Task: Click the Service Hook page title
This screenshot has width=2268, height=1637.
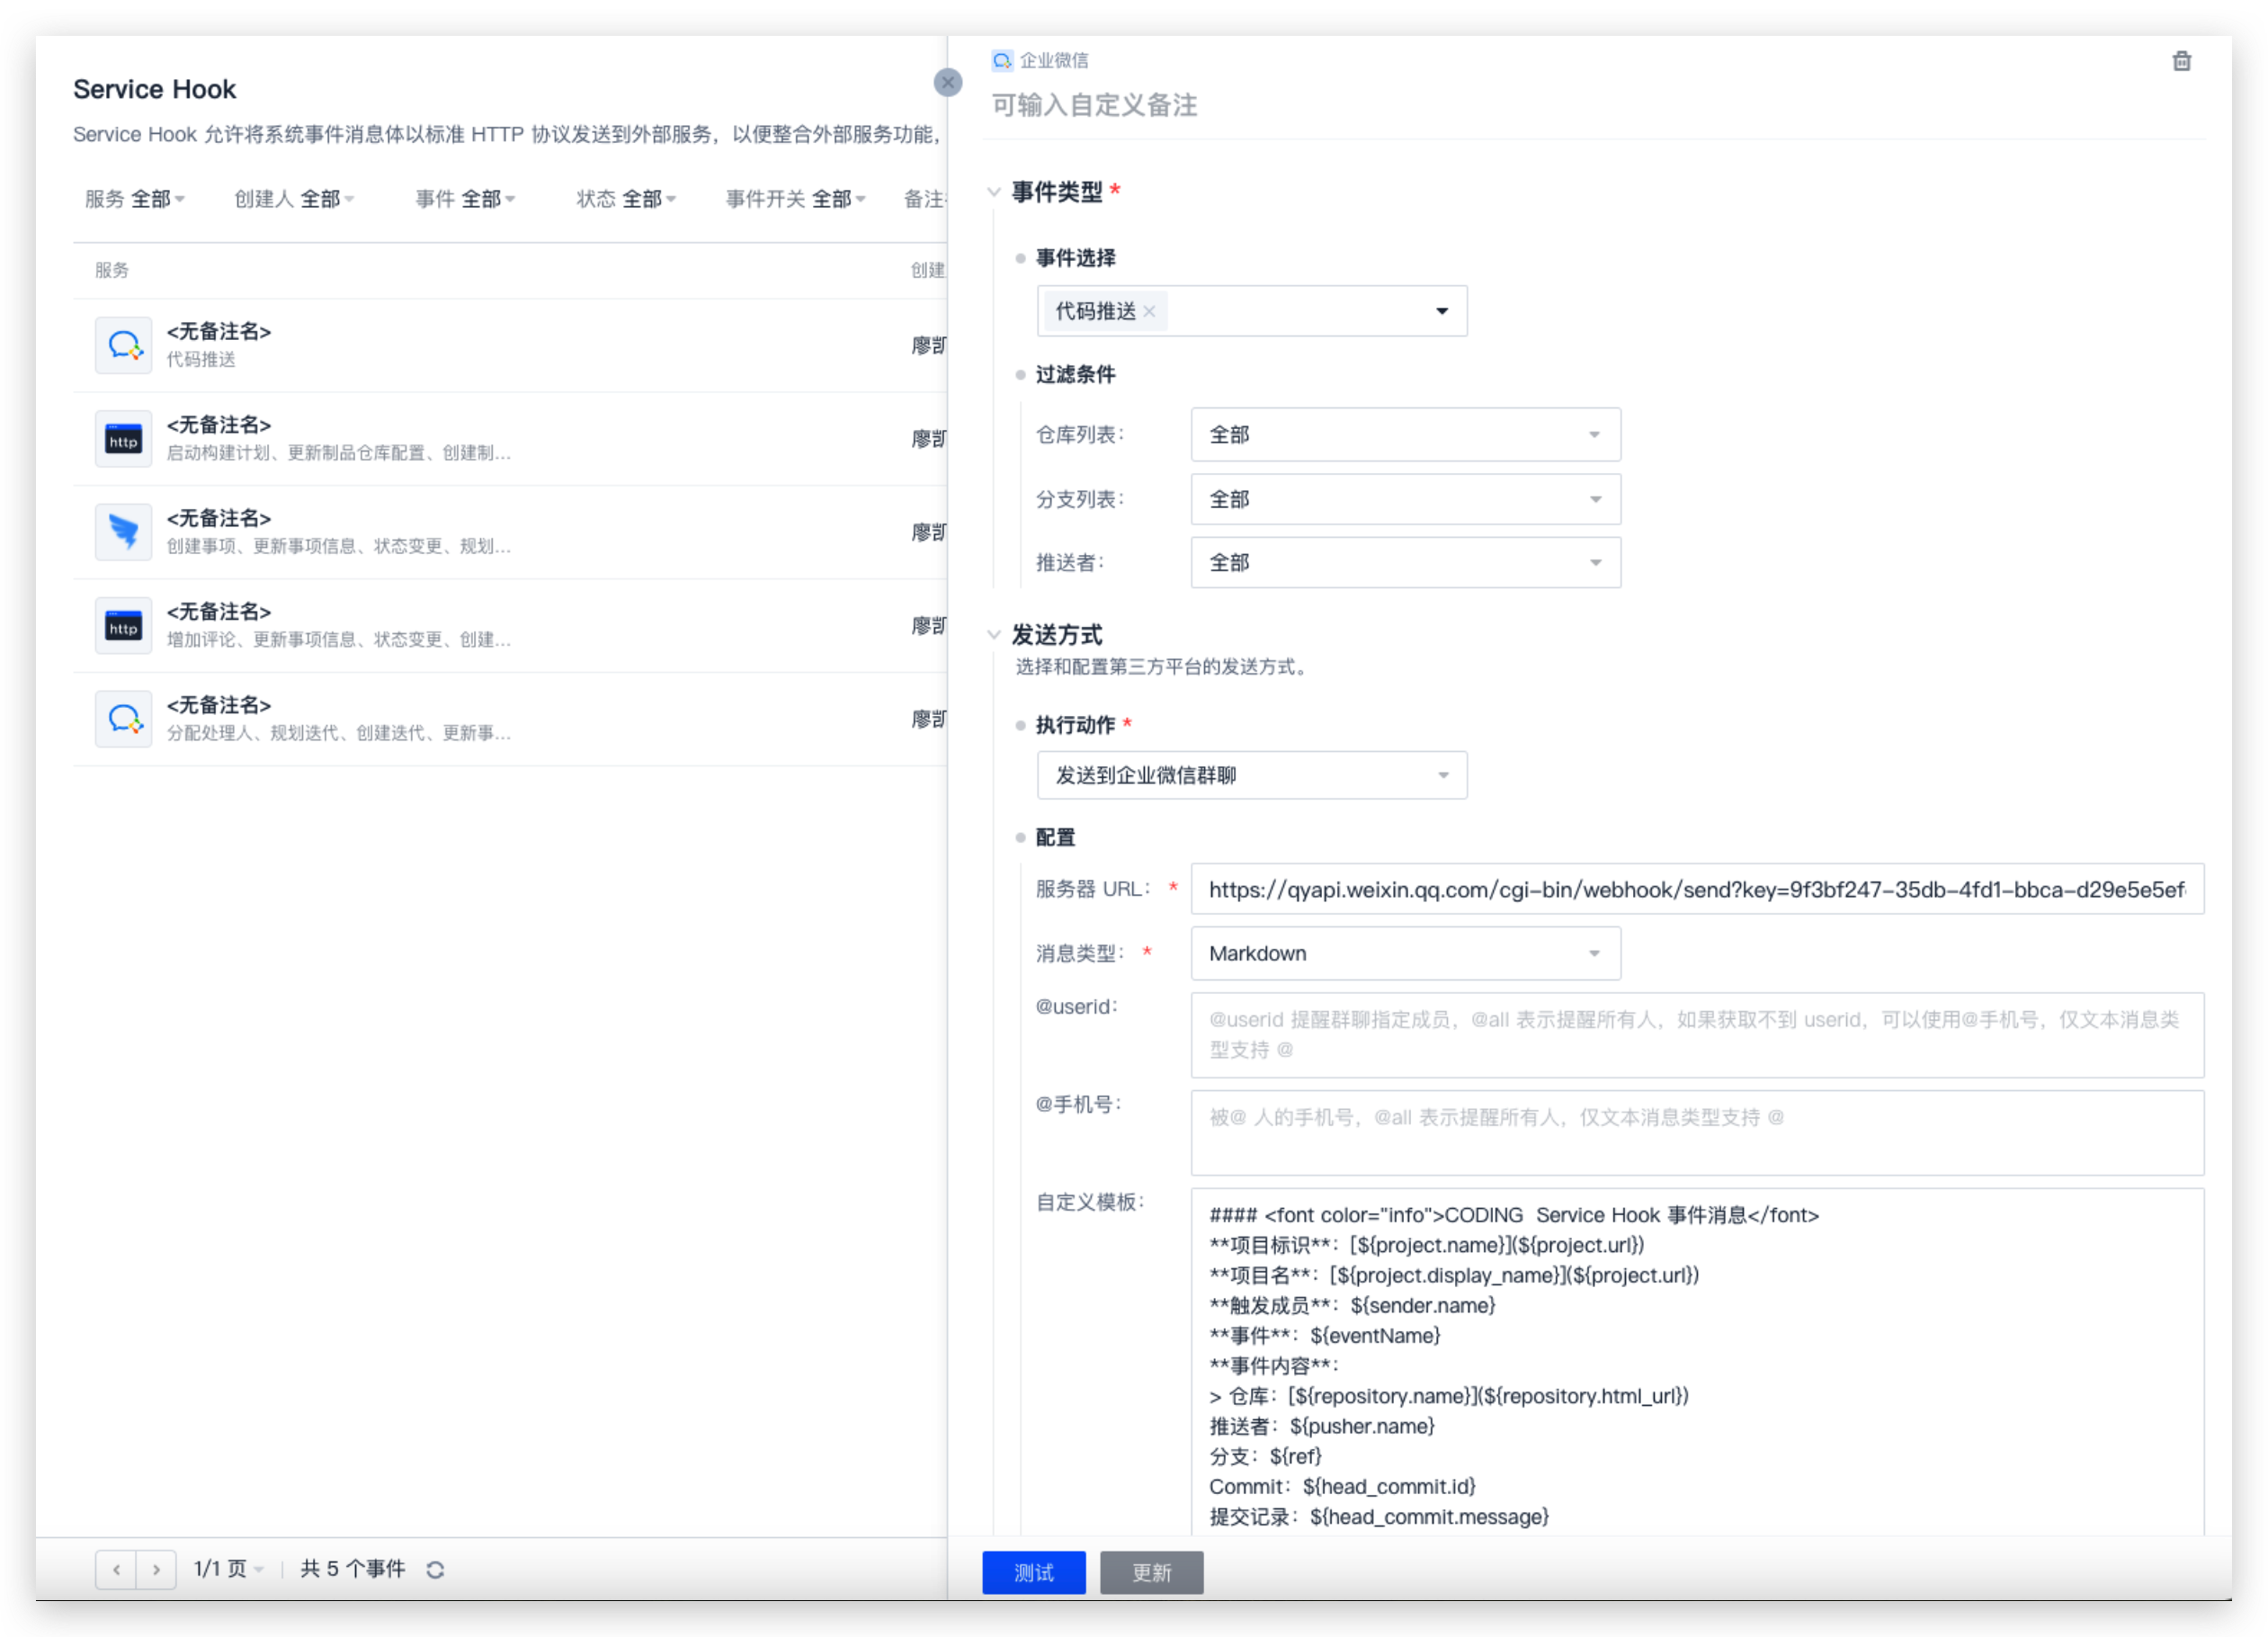Action: (154, 89)
